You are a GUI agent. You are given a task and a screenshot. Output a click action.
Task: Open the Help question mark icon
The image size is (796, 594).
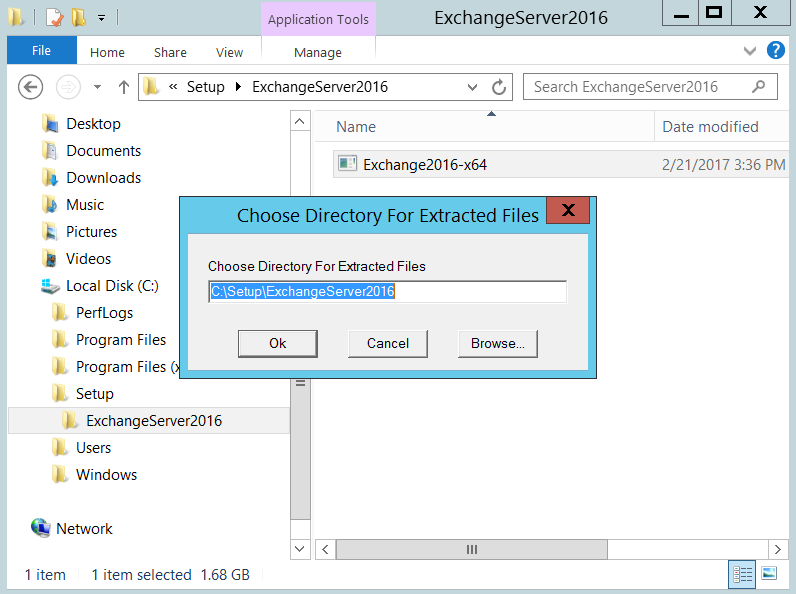(775, 51)
